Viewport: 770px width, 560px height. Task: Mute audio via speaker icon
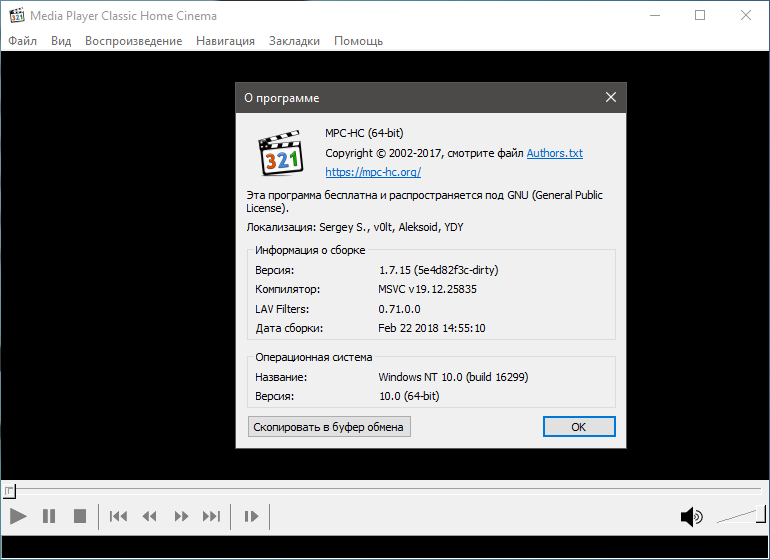tap(691, 517)
